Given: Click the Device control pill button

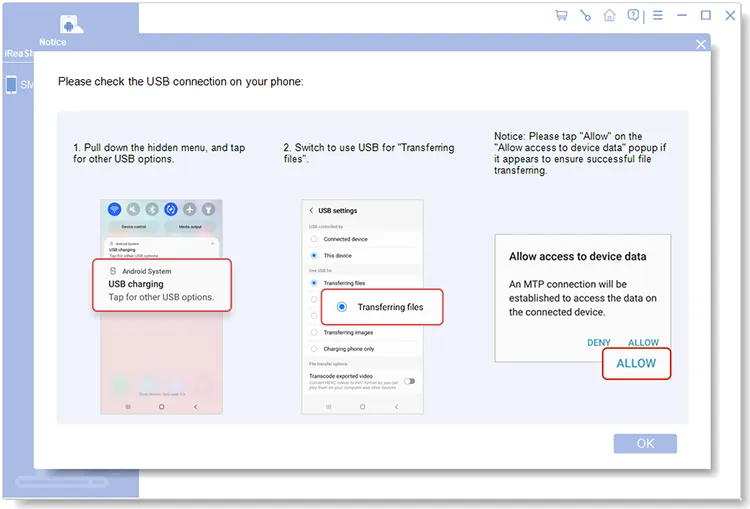Looking at the screenshot, I should click(133, 226).
